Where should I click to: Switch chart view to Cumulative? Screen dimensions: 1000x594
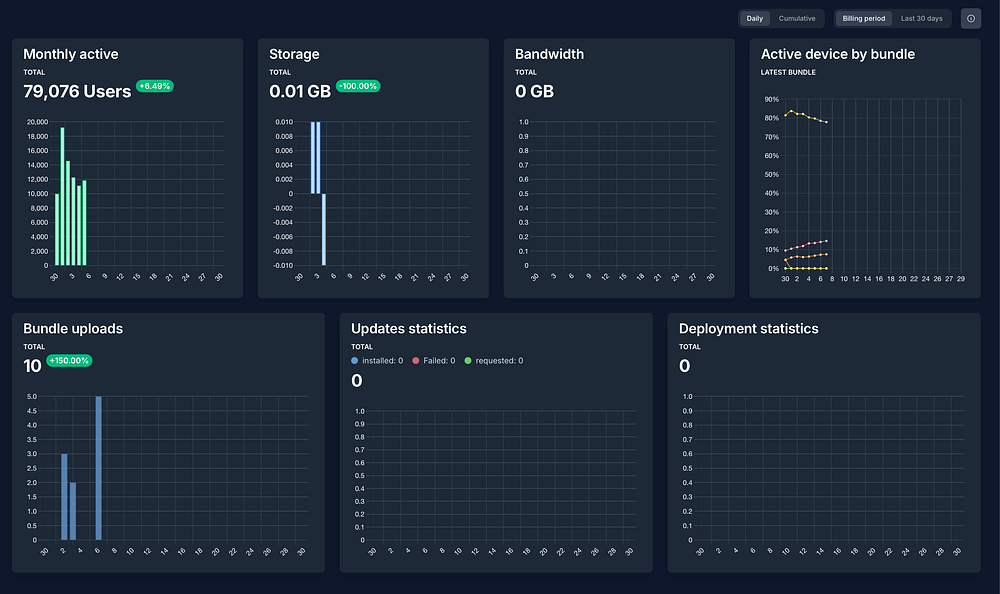[x=797, y=19]
